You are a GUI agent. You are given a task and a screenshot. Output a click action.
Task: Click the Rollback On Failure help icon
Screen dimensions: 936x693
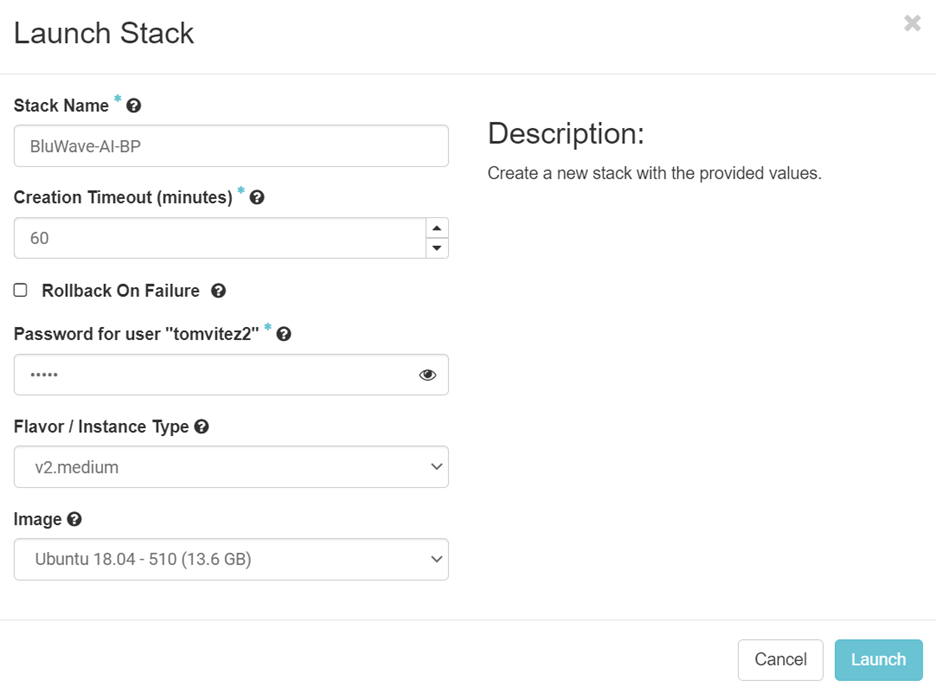pyautogui.click(x=218, y=291)
